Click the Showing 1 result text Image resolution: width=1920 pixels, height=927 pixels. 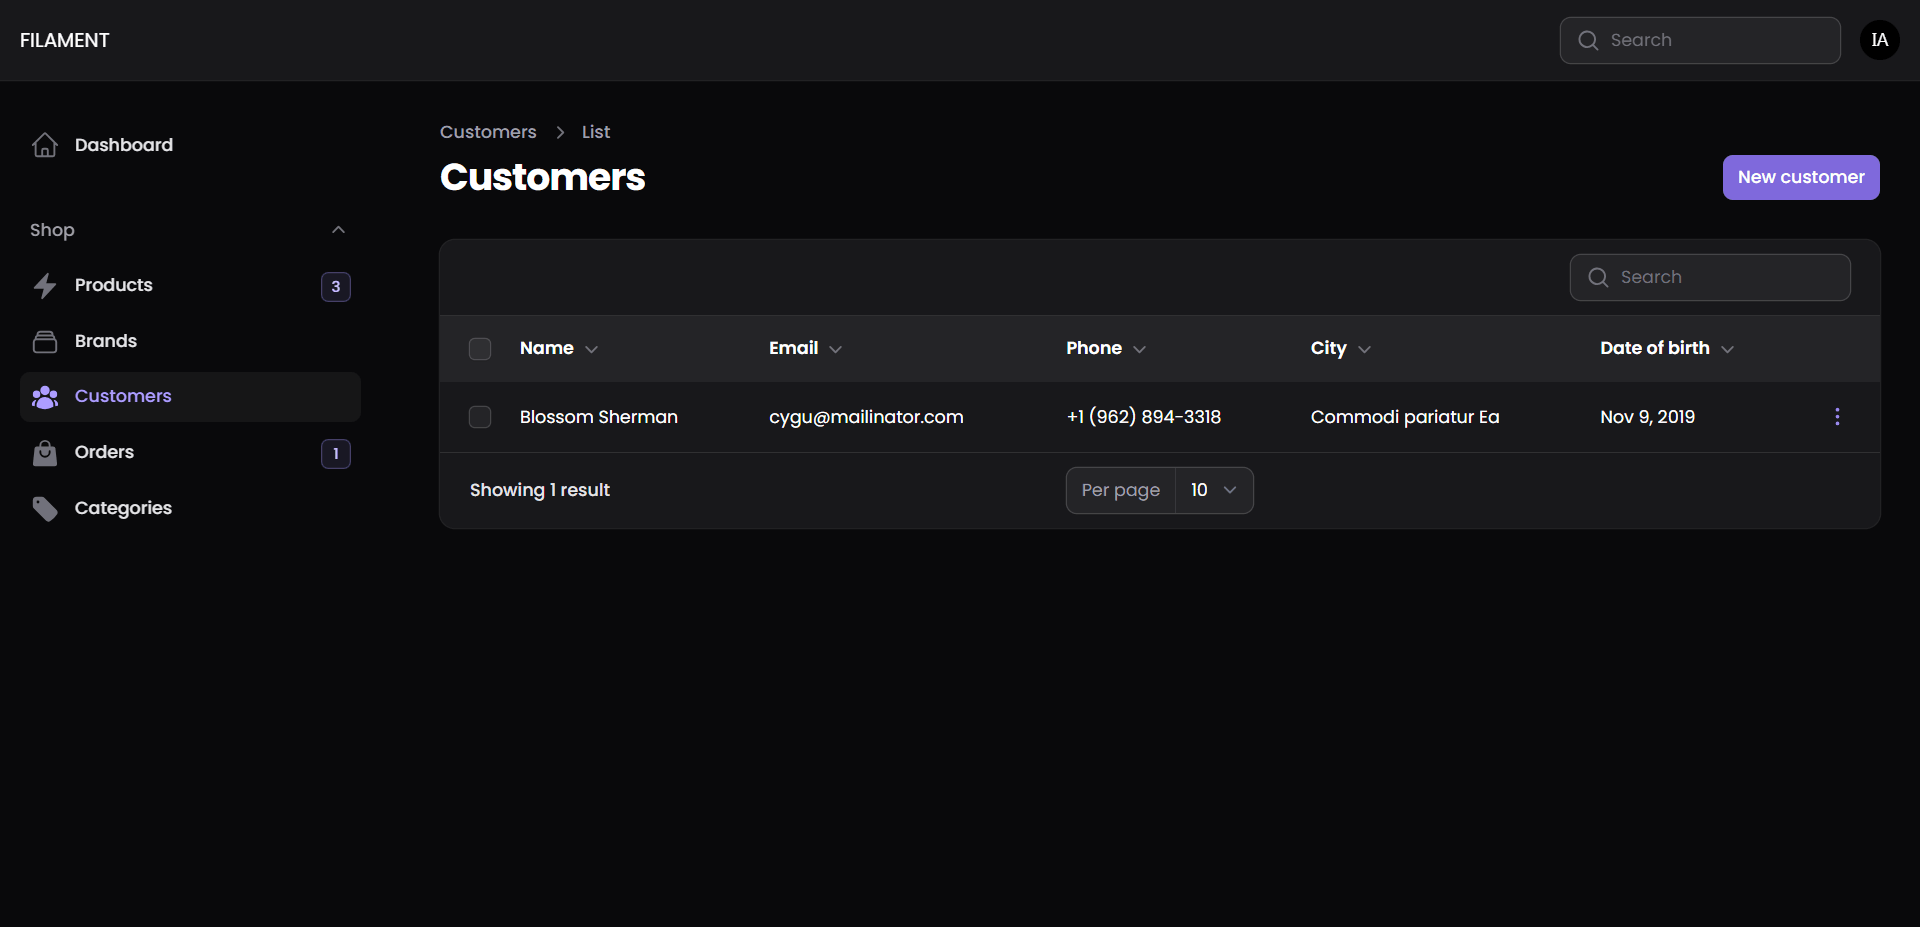click(x=540, y=490)
